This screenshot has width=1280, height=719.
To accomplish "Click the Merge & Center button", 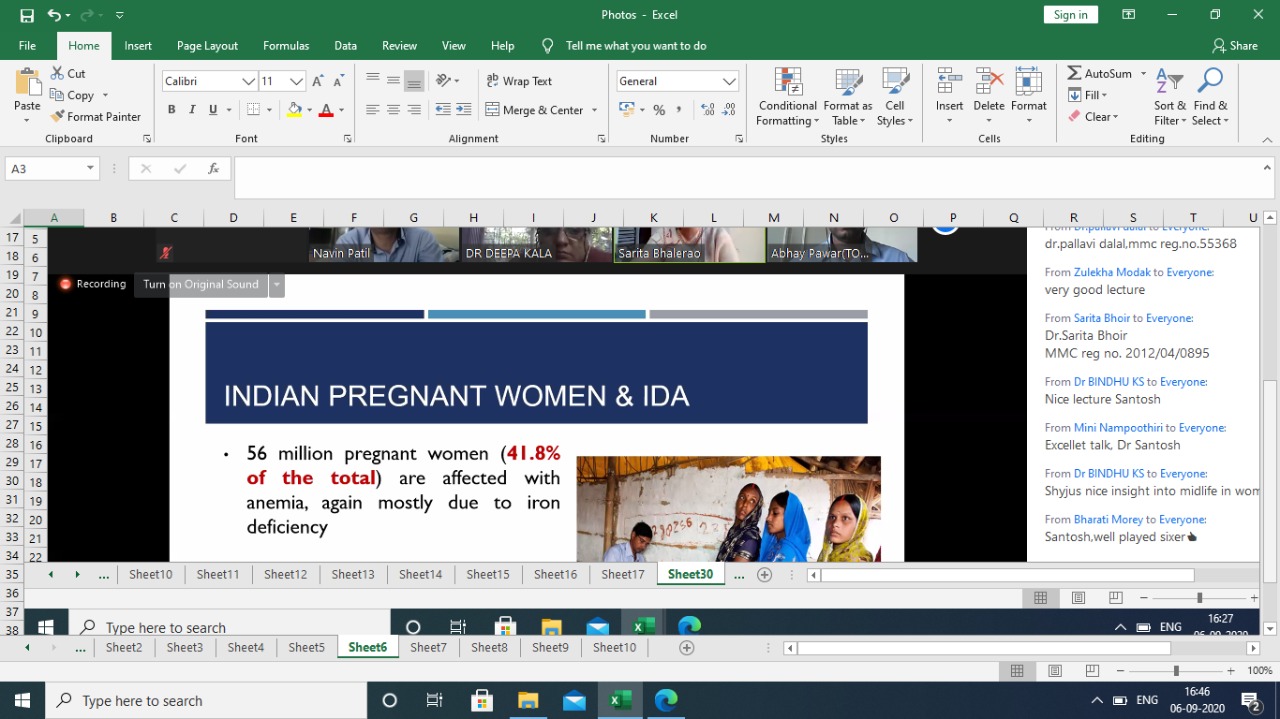I will coord(535,110).
